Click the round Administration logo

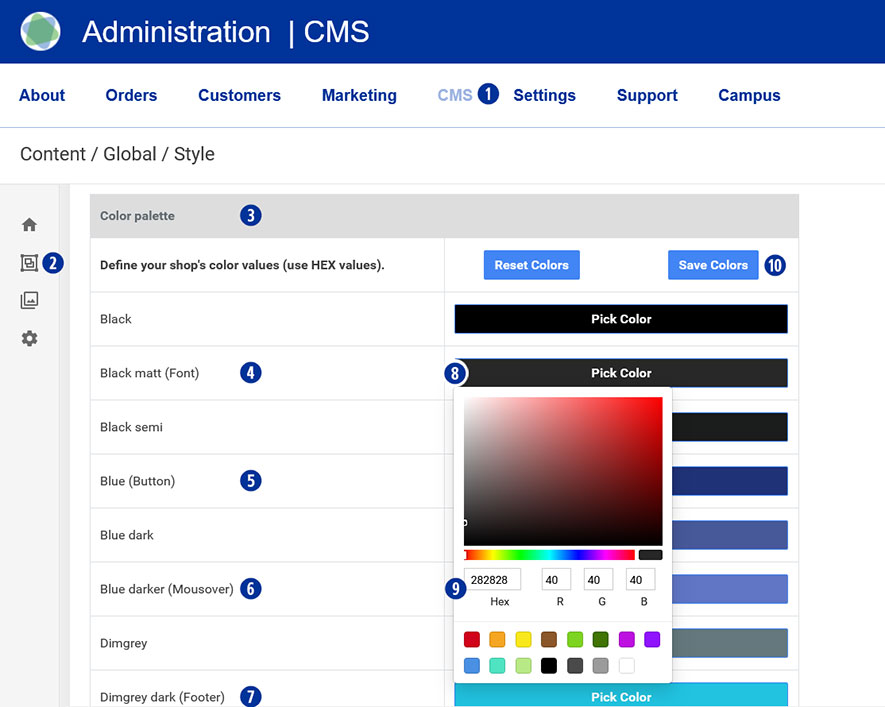[40, 32]
